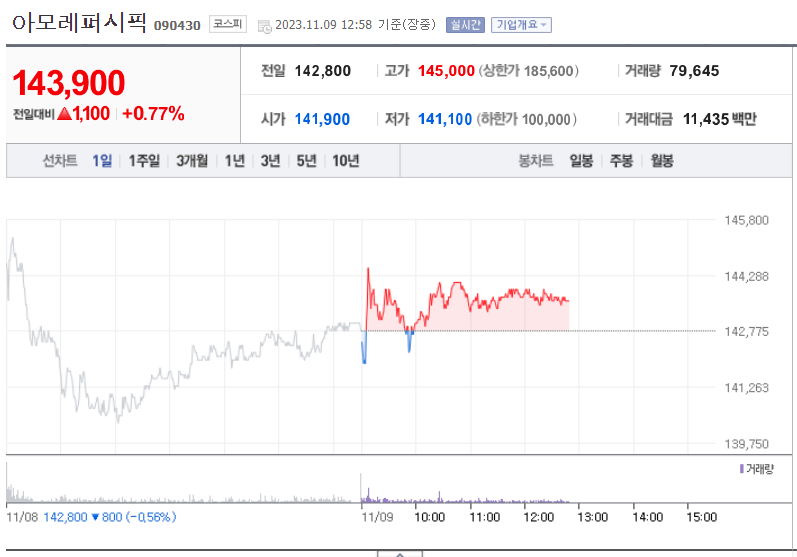Click the 코스피 market badge
This screenshot has height=557, width=797.
pos(228,24)
